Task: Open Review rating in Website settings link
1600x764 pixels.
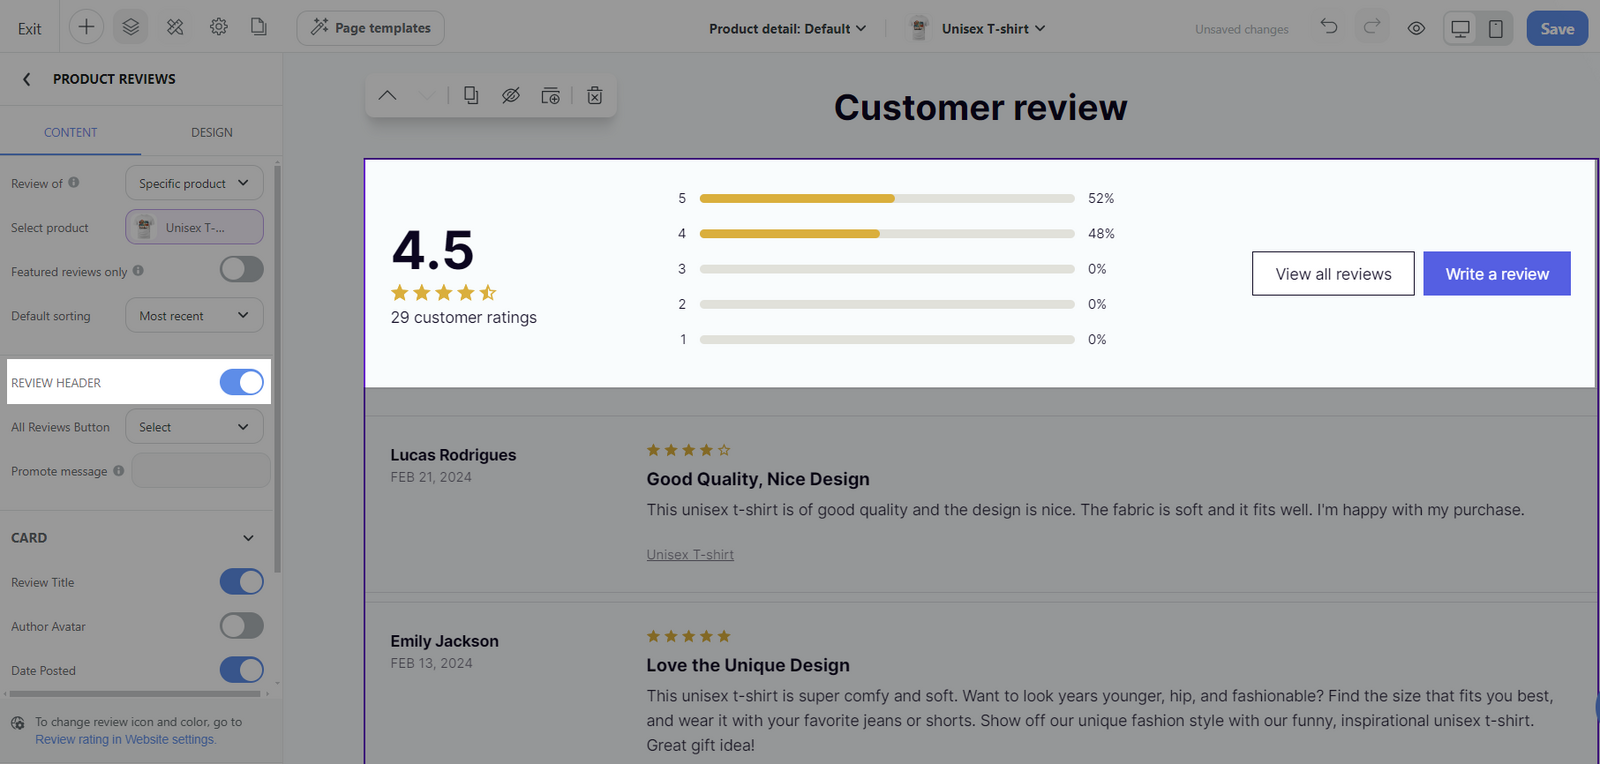Action: click(125, 740)
